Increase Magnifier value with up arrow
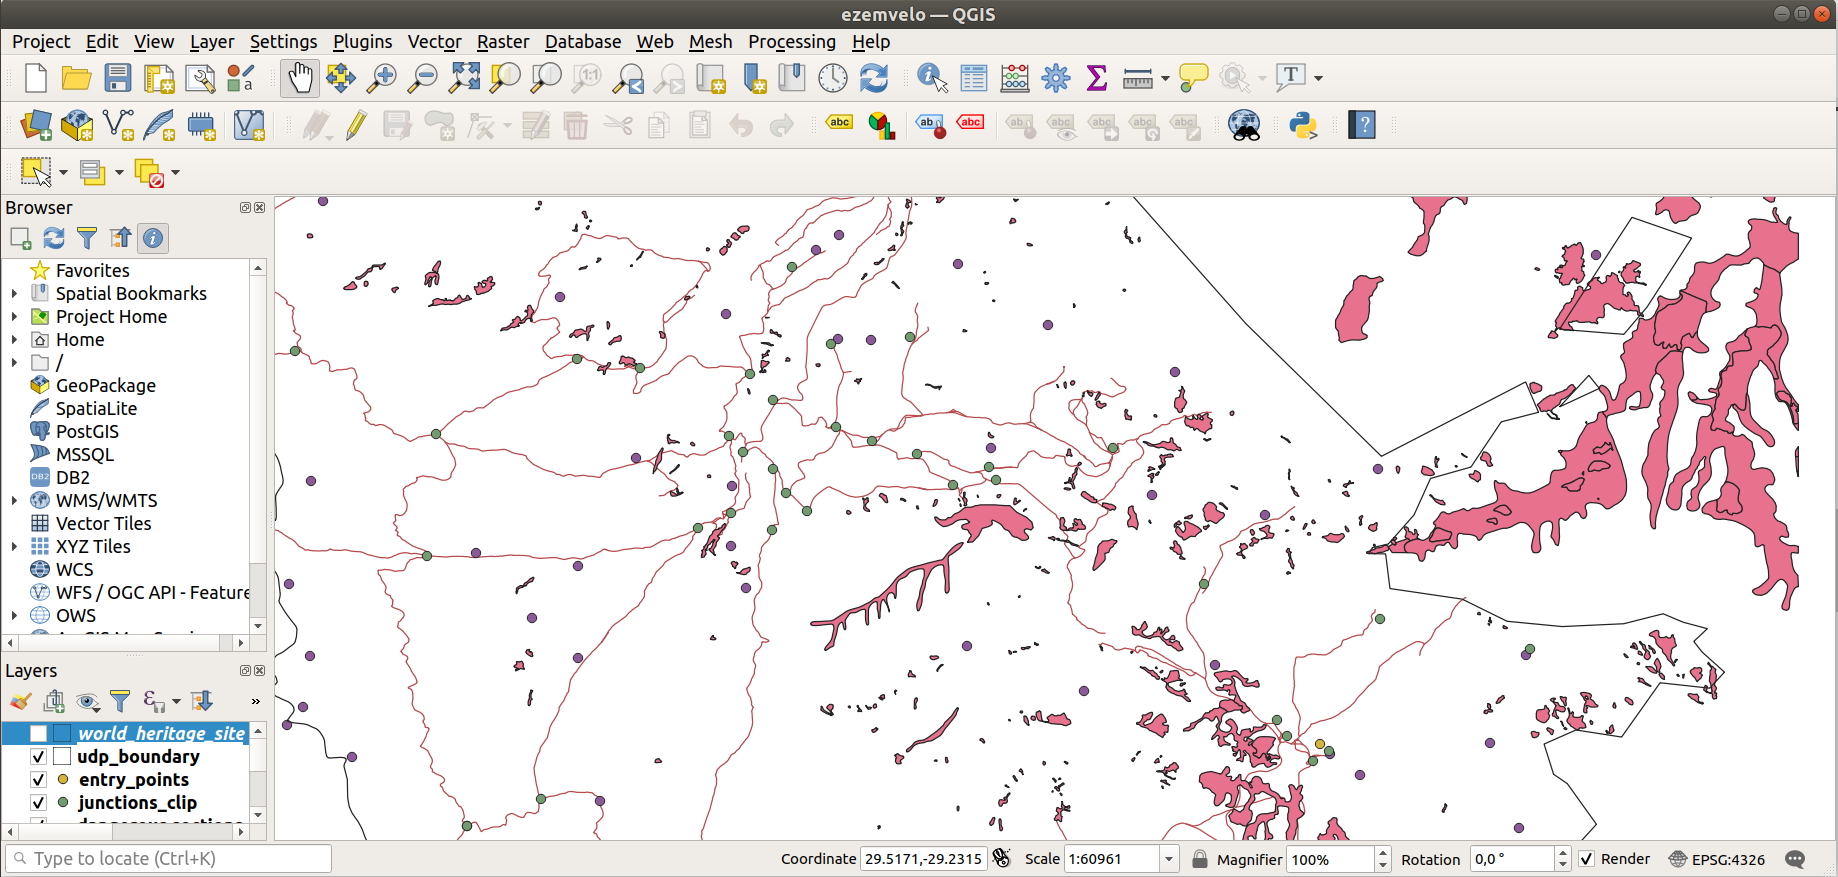 click(1383, 853)
